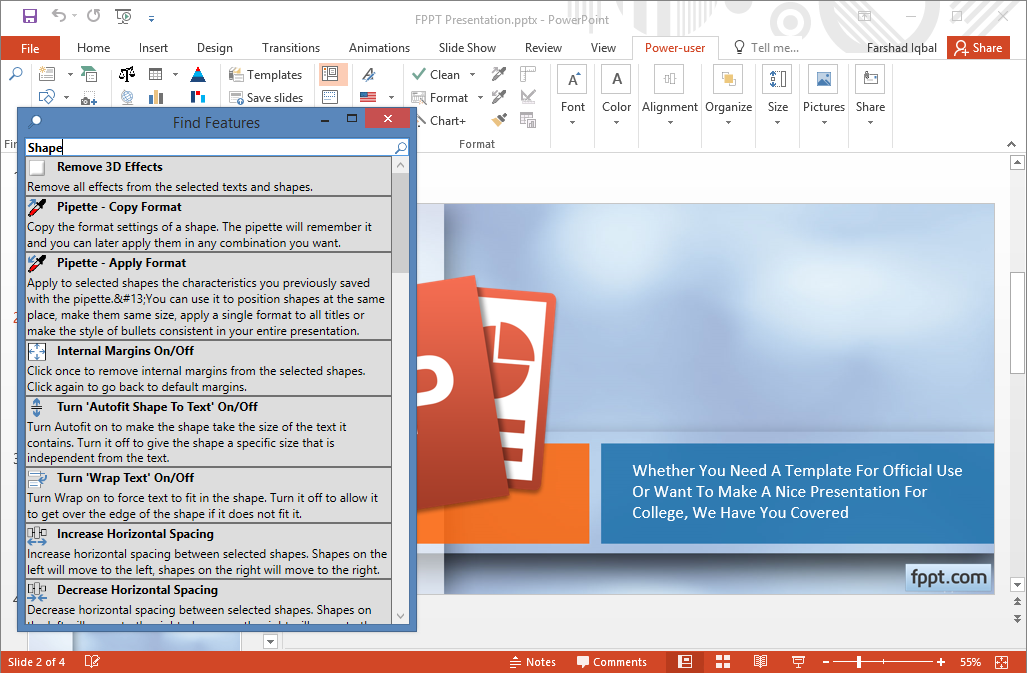The height and width of the screenshot is (673, 1027).
Task: Toggle Notes pane in status bar
Action: (x=532, y=662)
